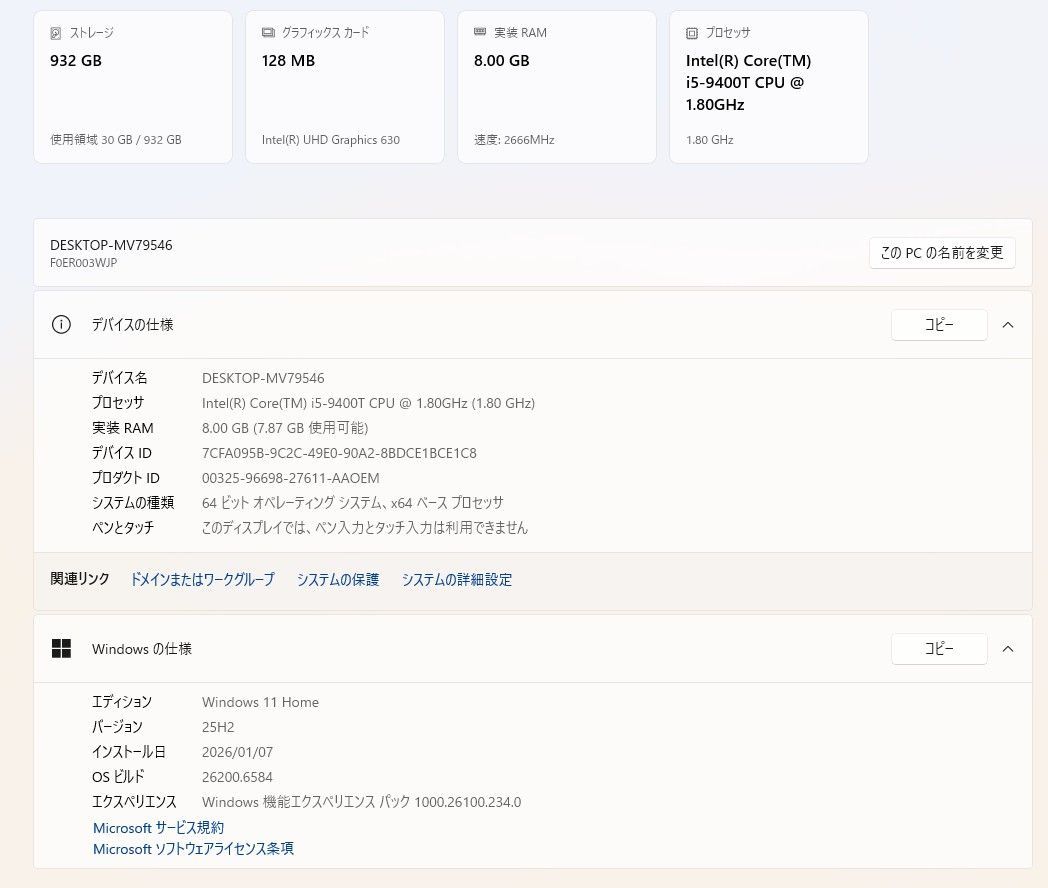Screen dimensions: 1048x888
Task: Click コピー in the Windows の仕様 section
Action: click(938, 648)
